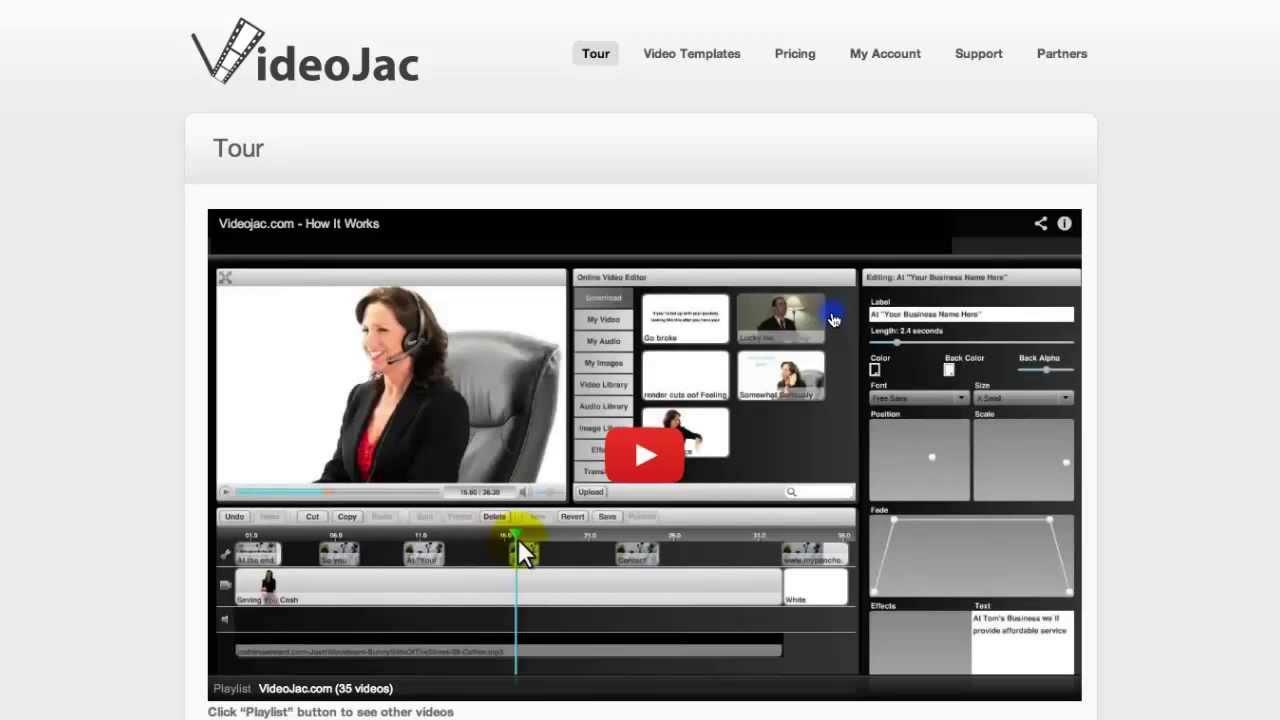Open the Font dropdown
The width and height of the screenshot is (1280, 720).
click(x=919, y=398)
